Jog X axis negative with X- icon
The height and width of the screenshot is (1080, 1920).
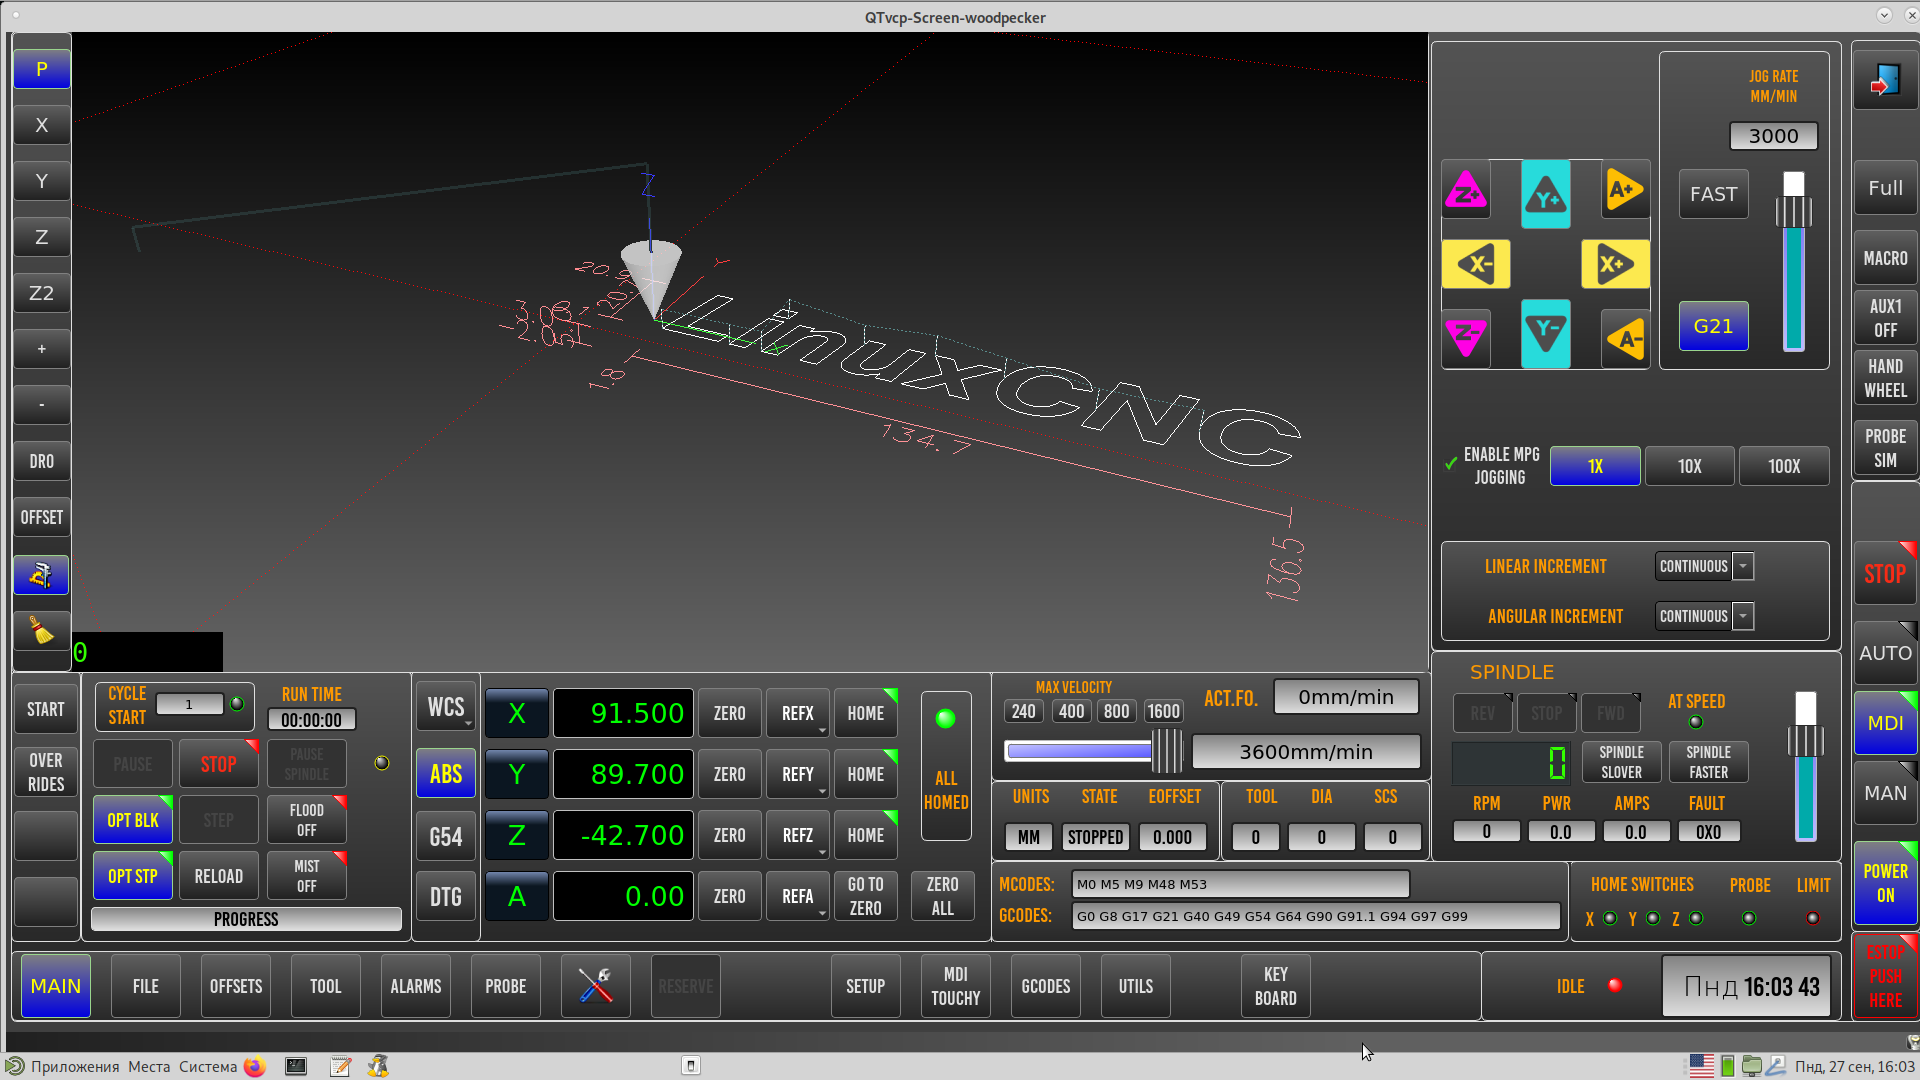point(1476,264)
